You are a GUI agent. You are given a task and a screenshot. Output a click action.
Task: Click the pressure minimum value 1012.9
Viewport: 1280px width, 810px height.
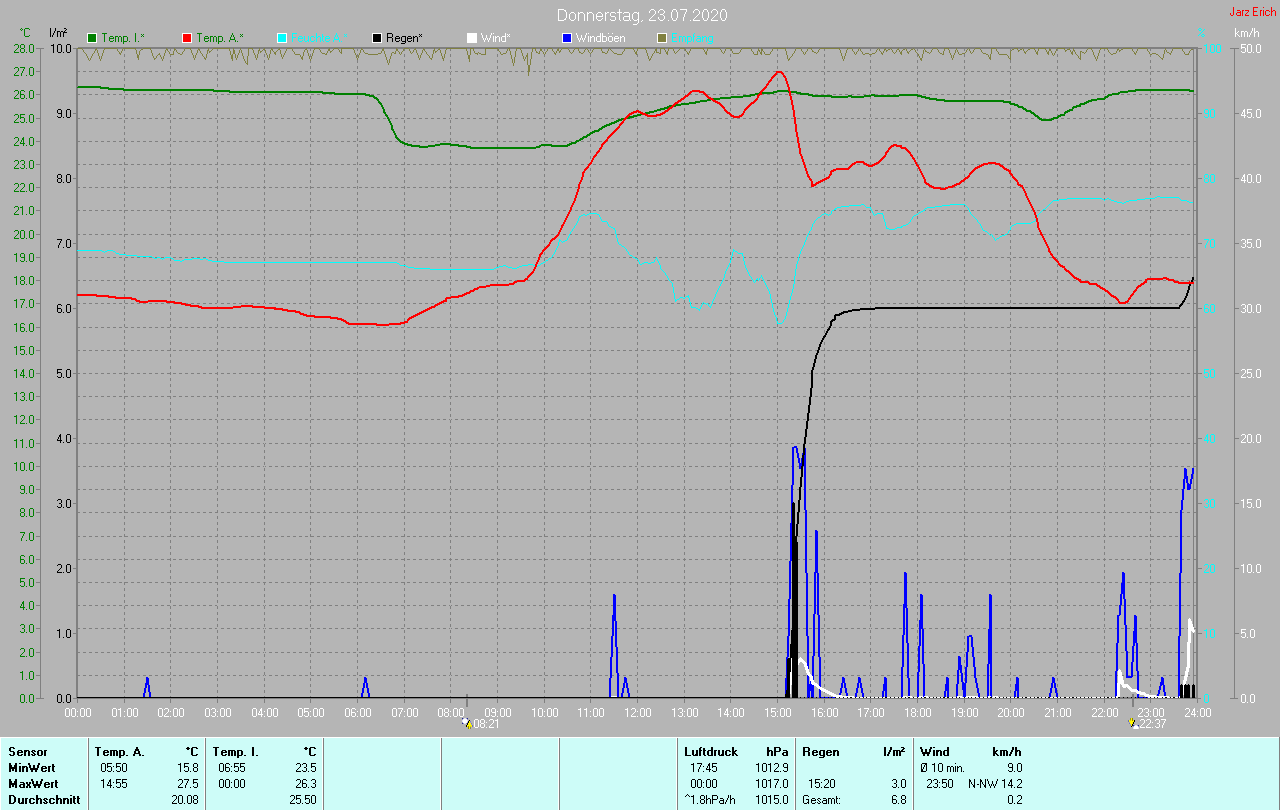[x=772, y=768]
